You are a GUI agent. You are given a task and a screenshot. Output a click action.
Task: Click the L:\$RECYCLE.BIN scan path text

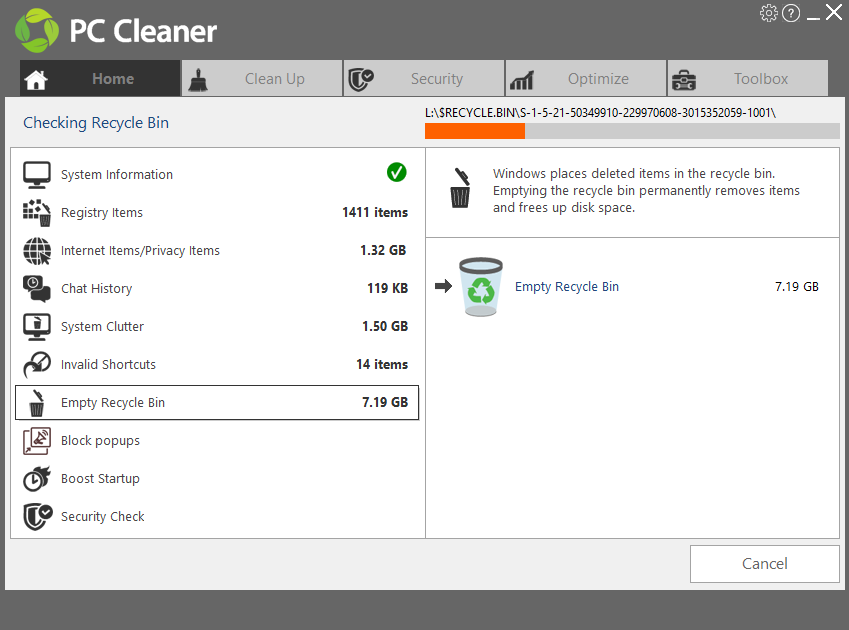(600, 113)
